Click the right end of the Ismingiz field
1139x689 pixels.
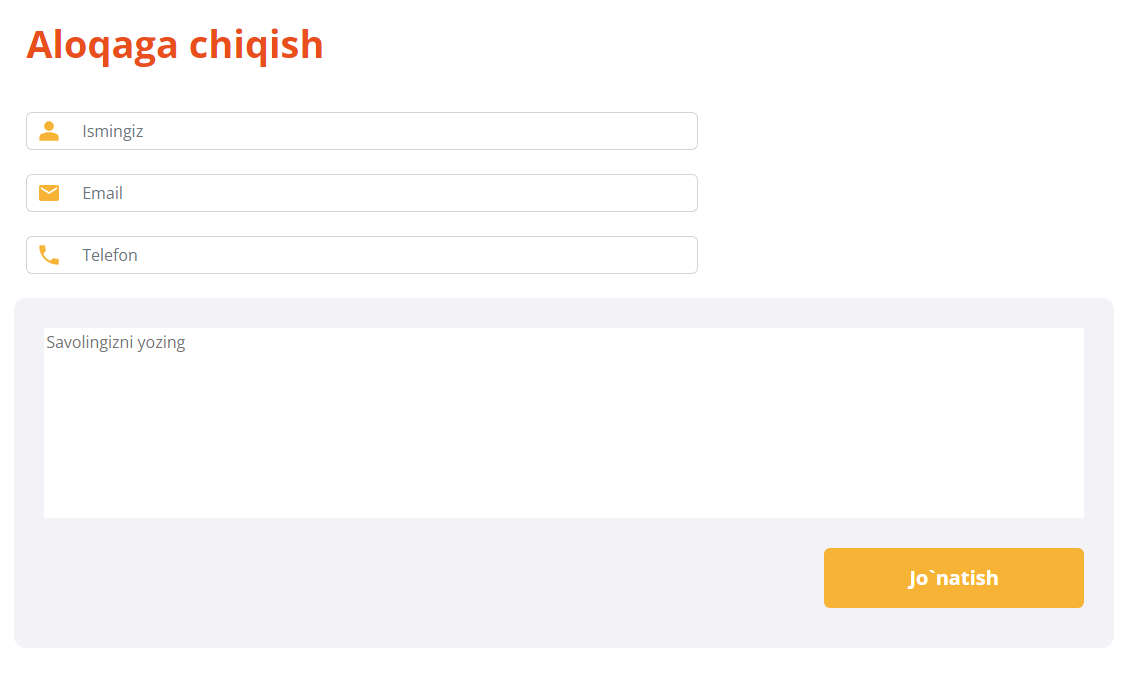coord(680,131)
